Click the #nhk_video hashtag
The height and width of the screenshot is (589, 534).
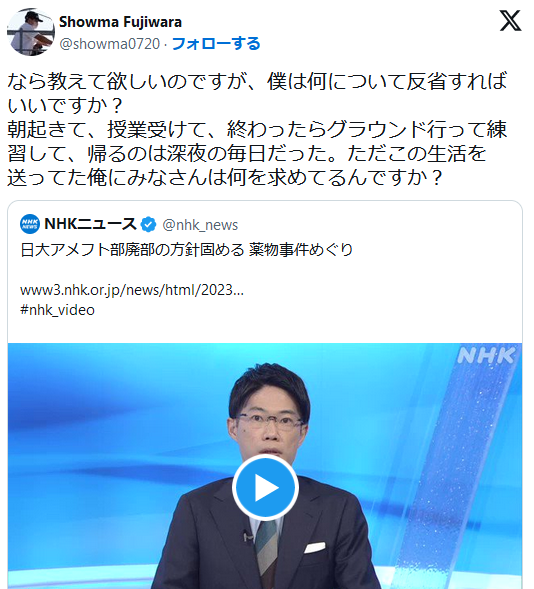[57, 310]
